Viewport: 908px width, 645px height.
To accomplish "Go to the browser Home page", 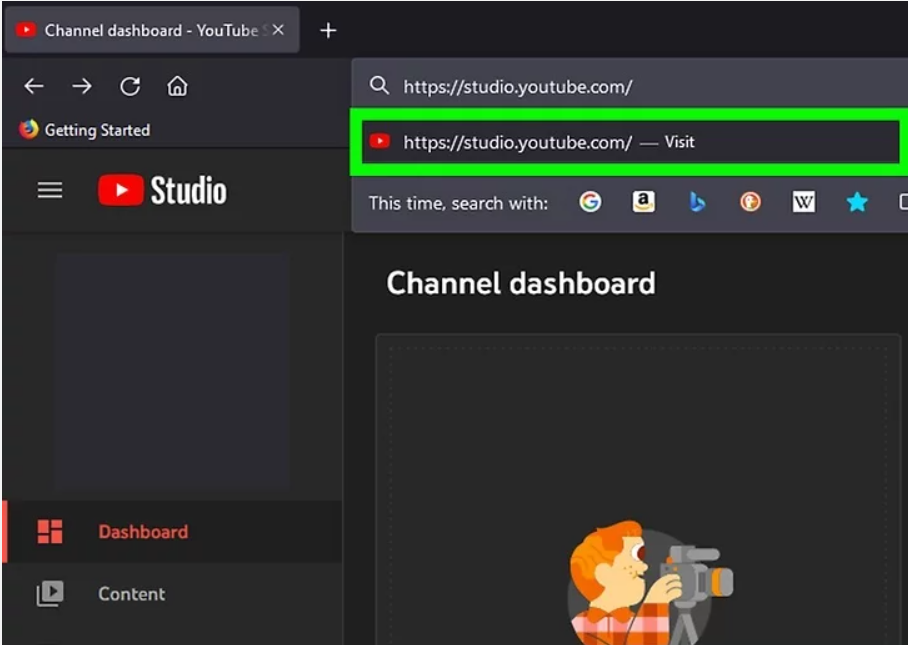I will tap(177, 86).
